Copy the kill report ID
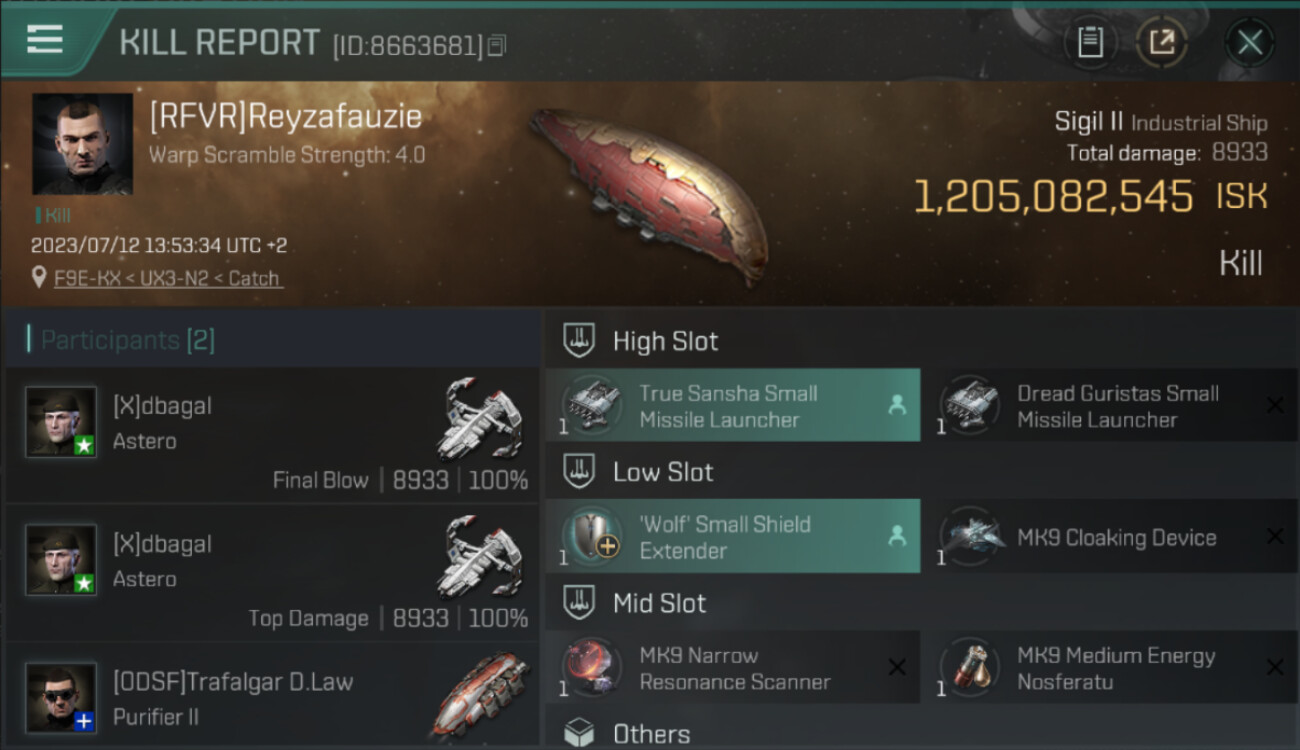The width and height of the screenshot is (1300, 750). click(497, 45)
